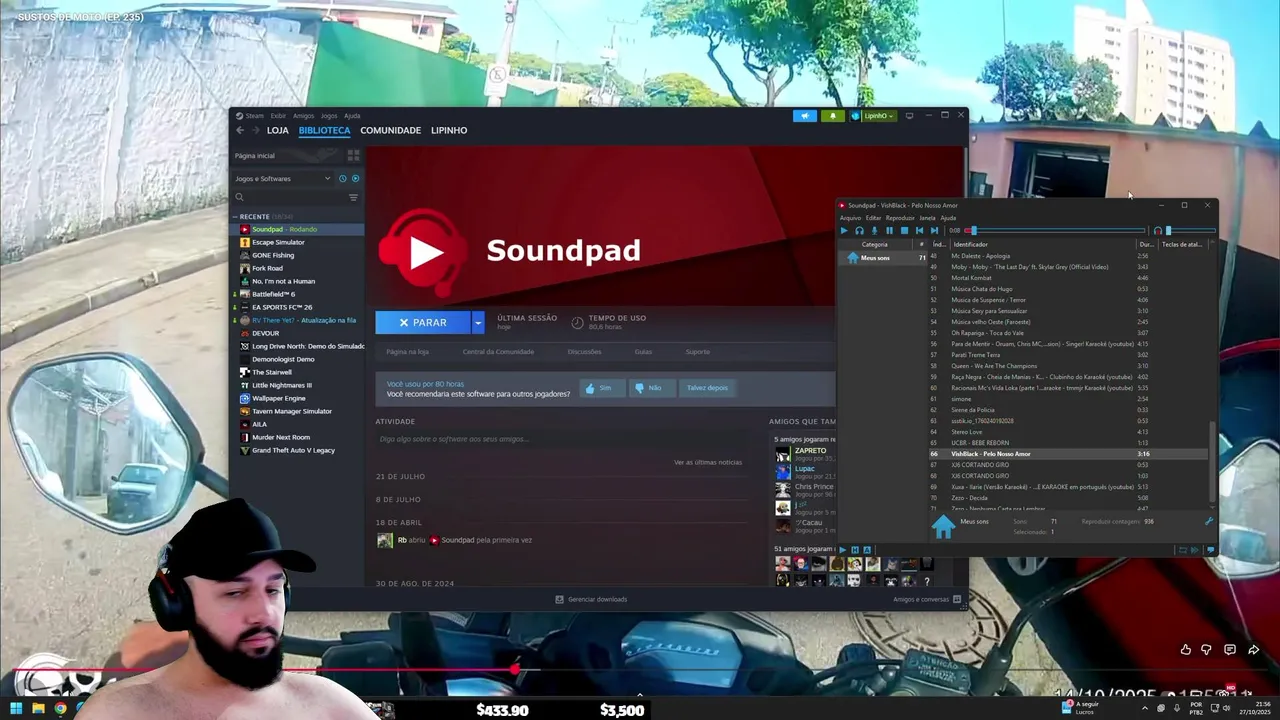Screen dimensions: 1280x720
Task: Select Wallpaper Engine in library list
Action: (279, 398)
